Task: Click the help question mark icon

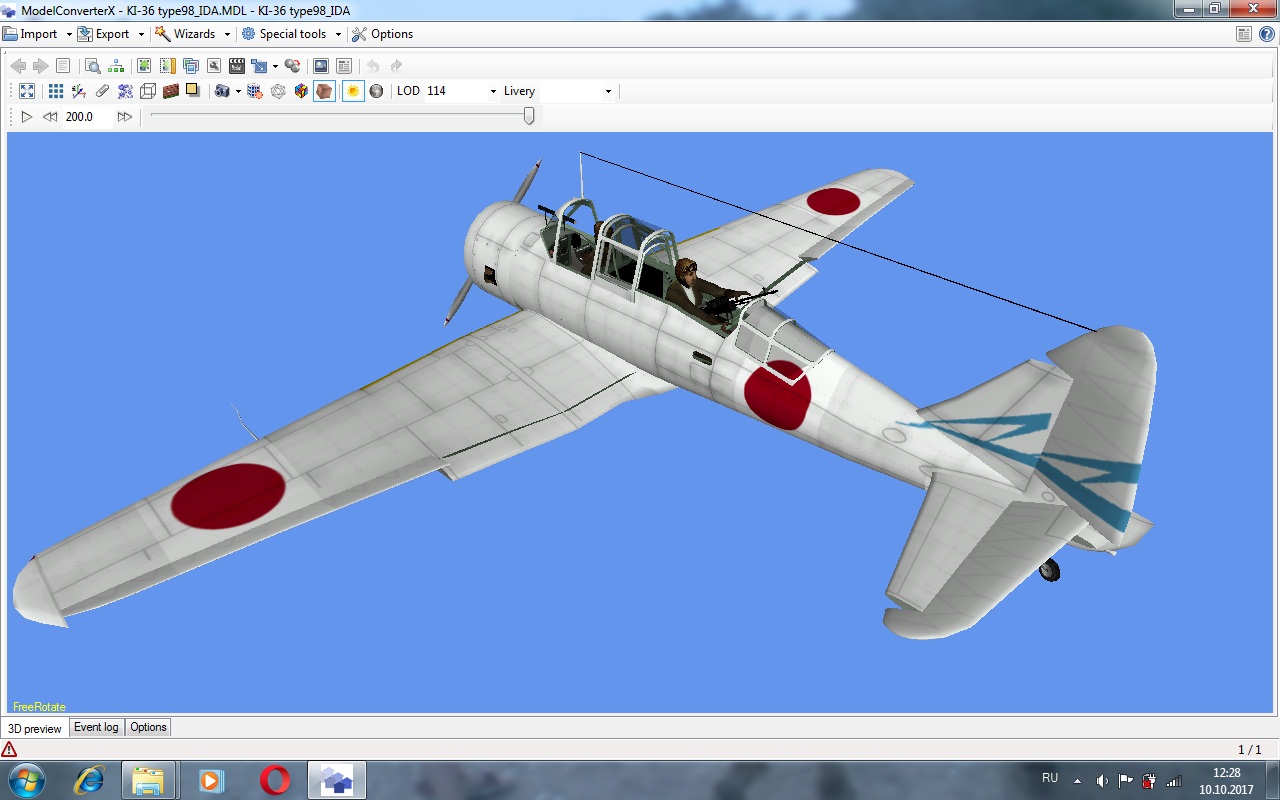Action: click(x=1266, y=34)
